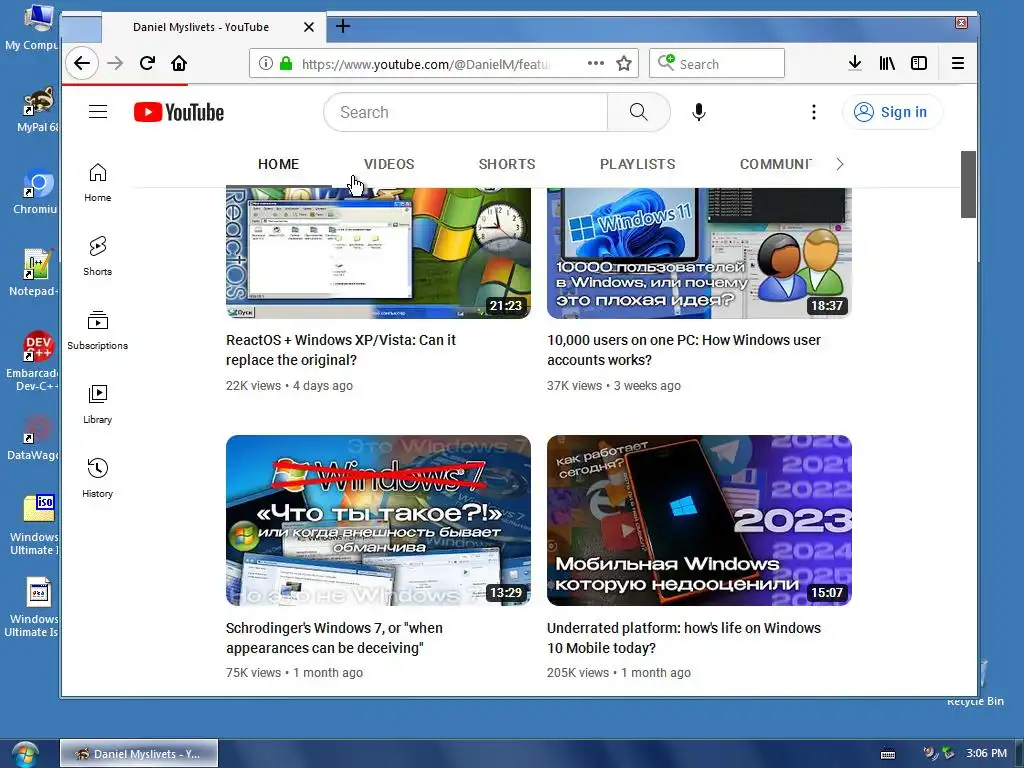This screenshot has width=1024, height=768.
Task: Click the YouTube search input field
Action: click(466, 112)
